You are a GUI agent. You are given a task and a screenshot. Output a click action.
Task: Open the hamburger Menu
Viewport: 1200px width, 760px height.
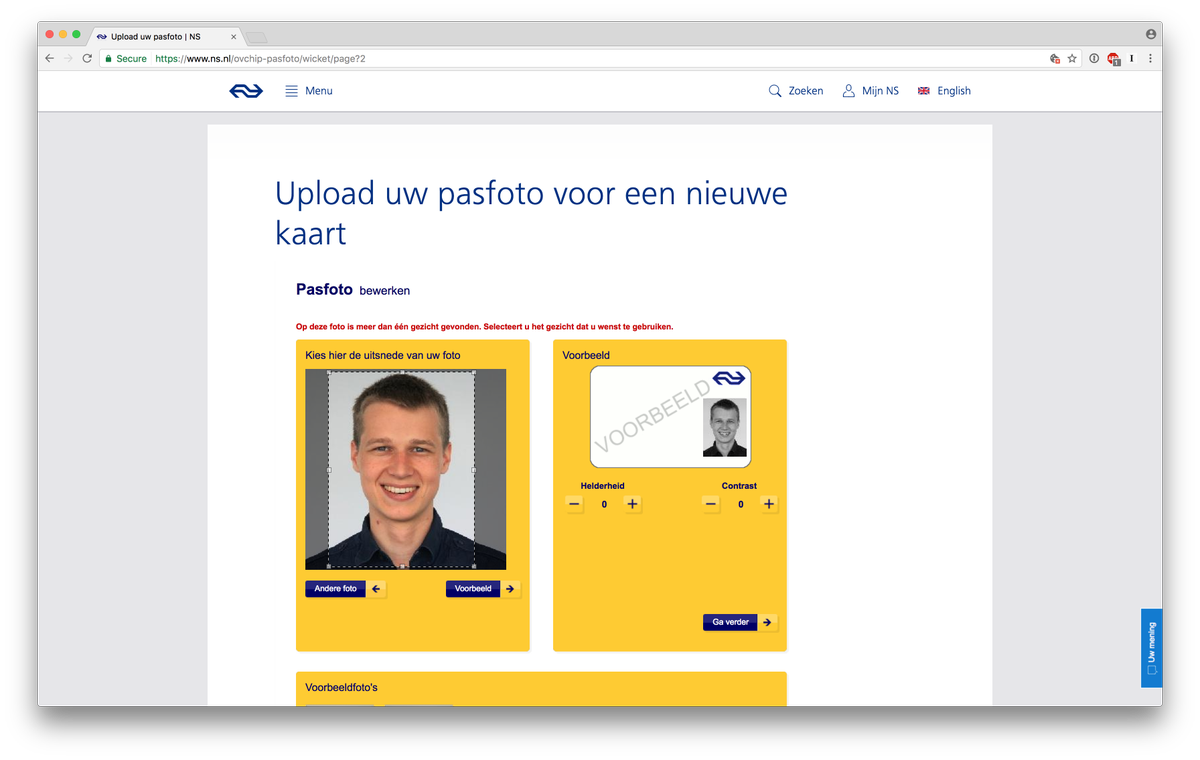tap(309, 91)
